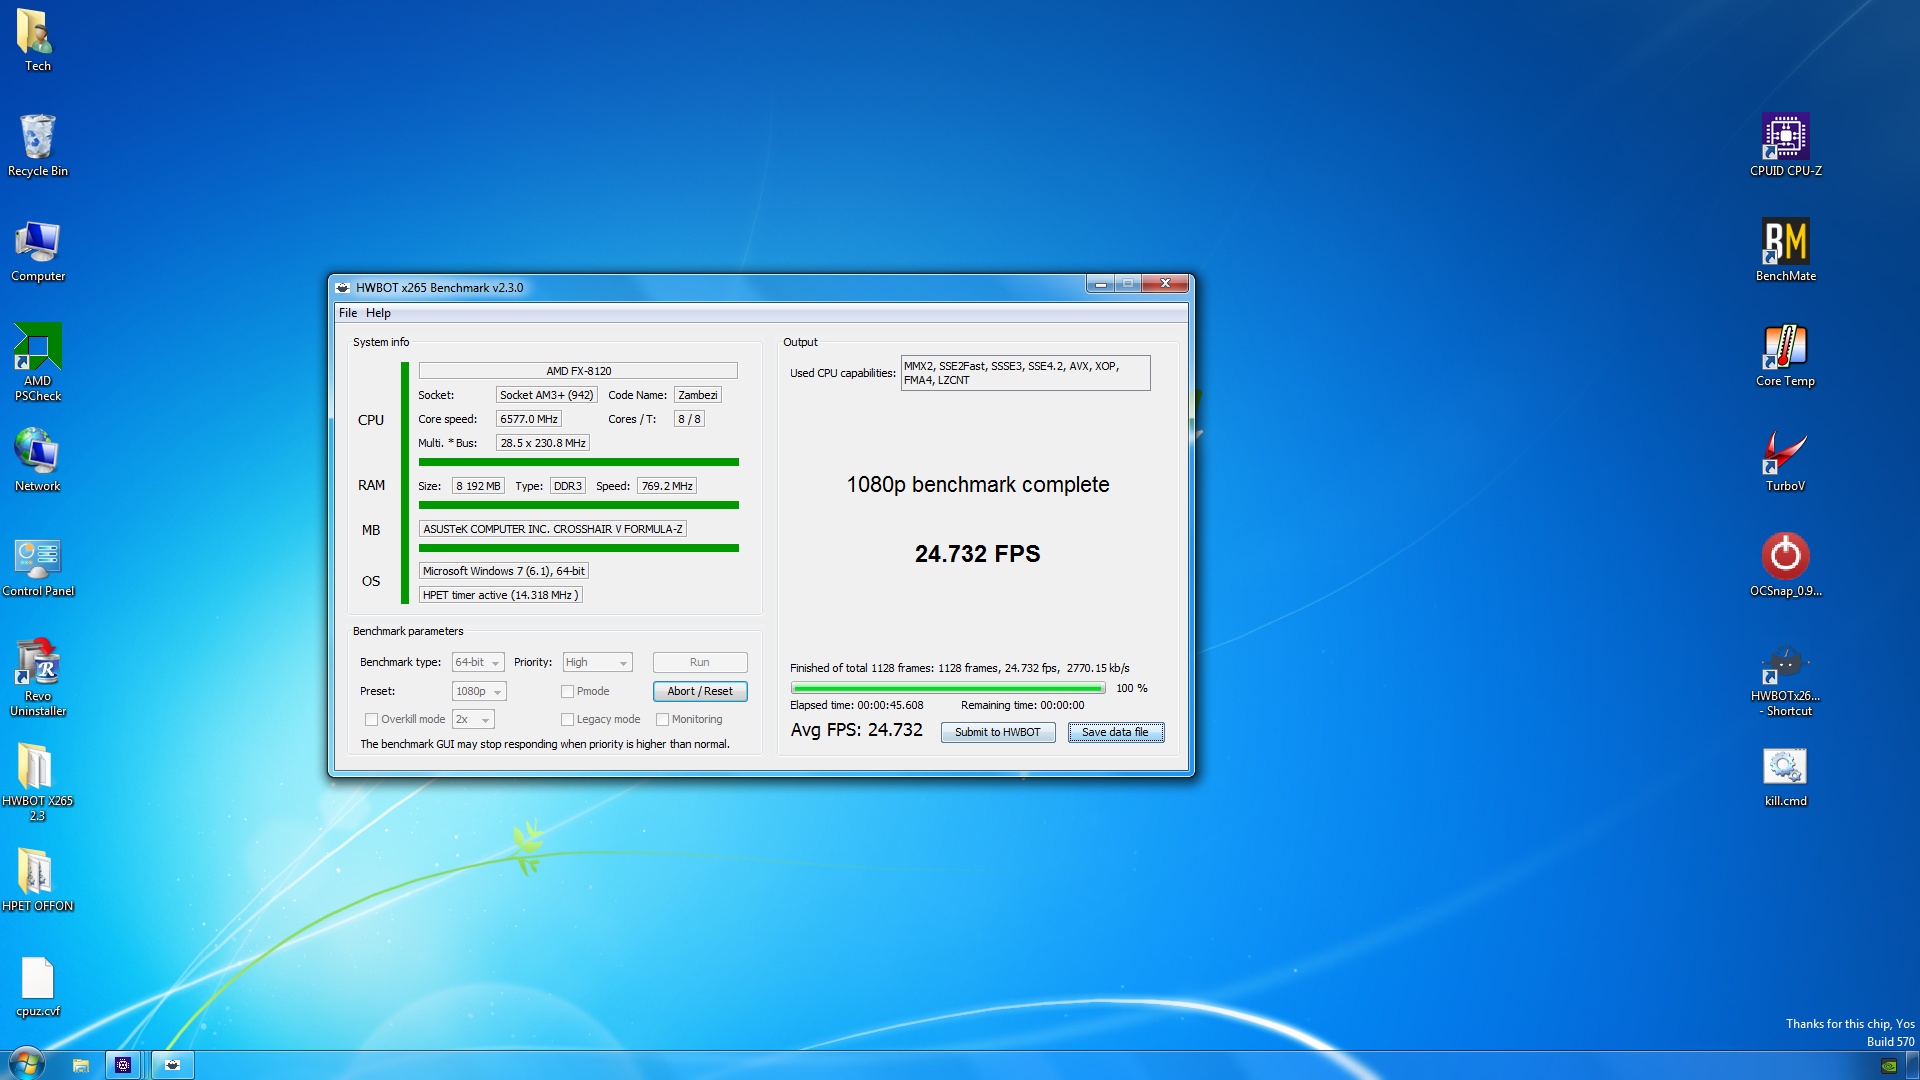Click the benchmark progress bar at 100%
1920x1080 pixels.
(948, 688)
